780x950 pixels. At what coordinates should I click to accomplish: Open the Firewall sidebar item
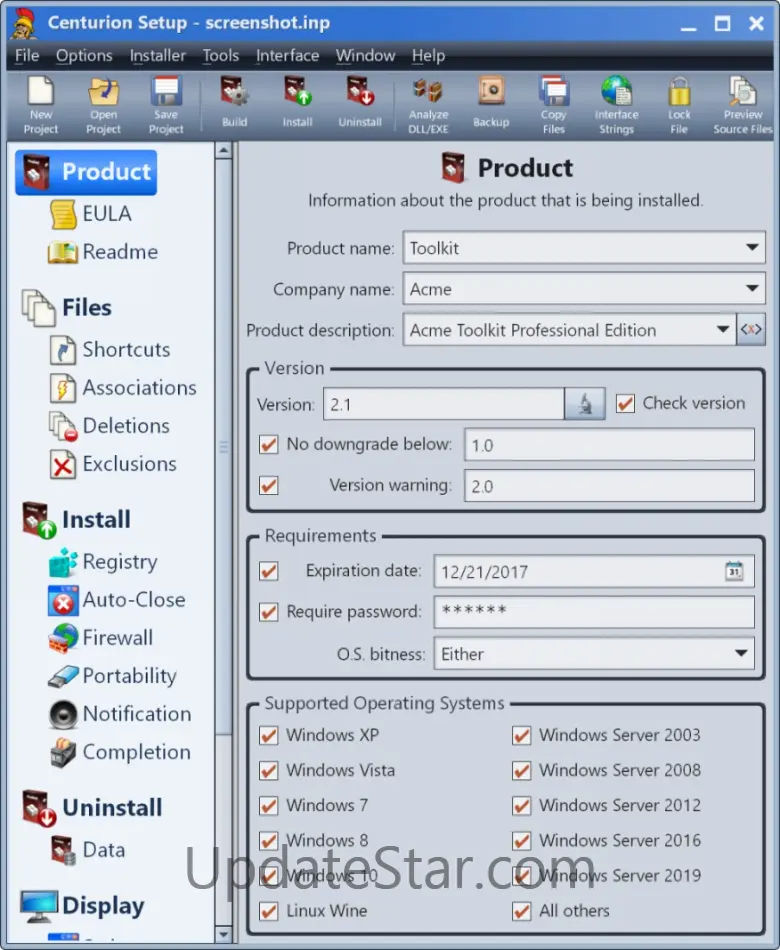tap(101, 638)
